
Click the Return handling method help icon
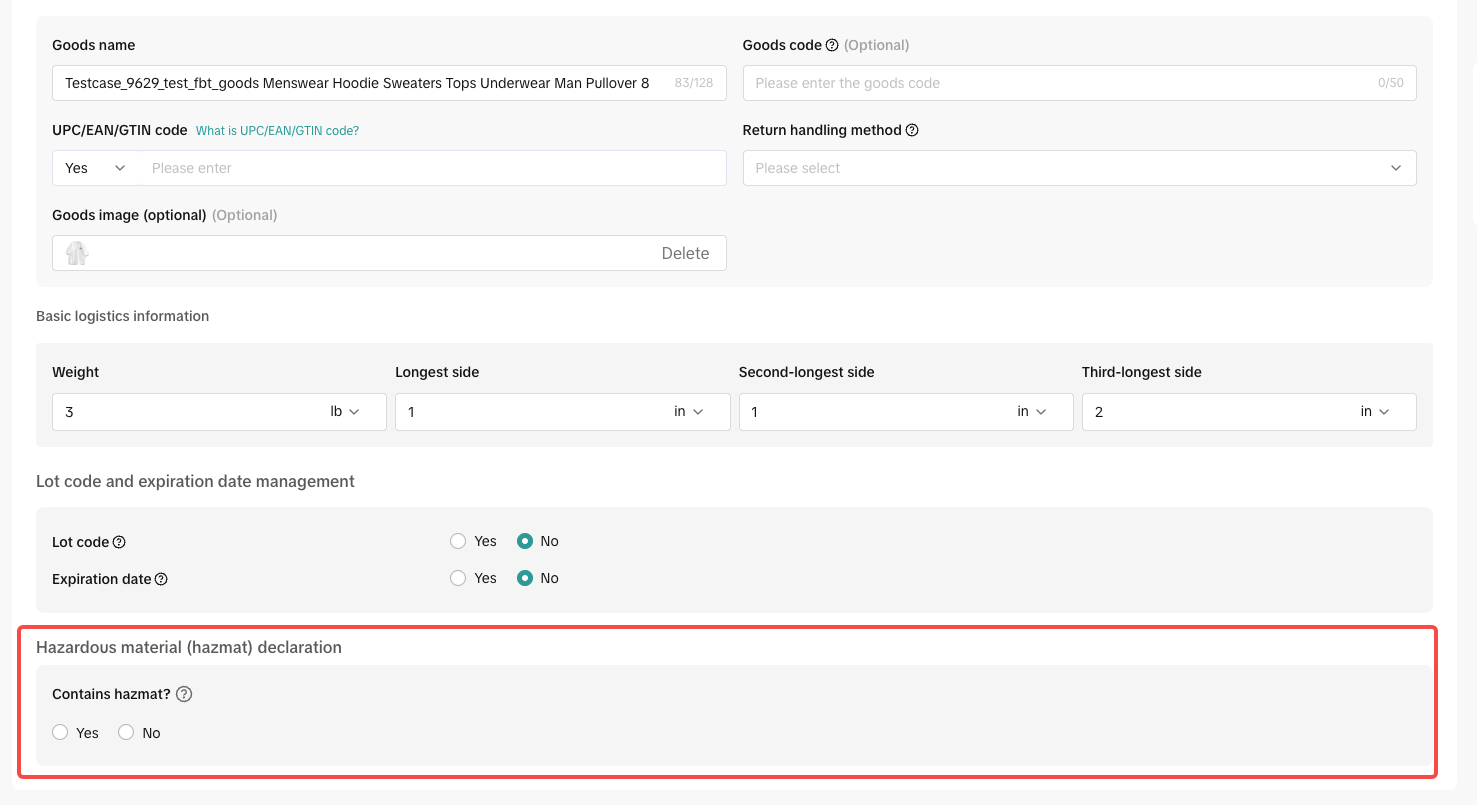click(x=912, y=130)
